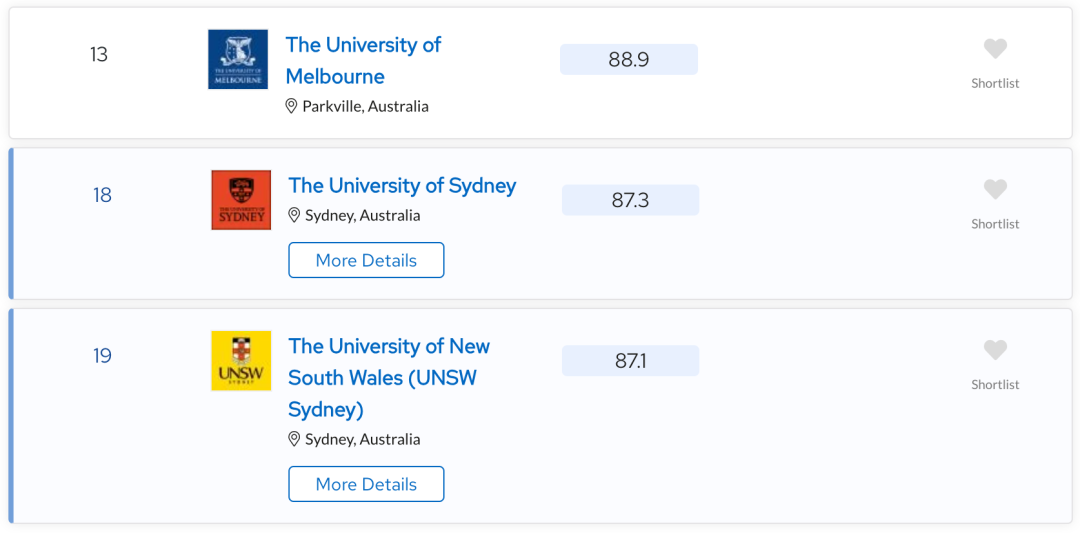
Task: Click rank number 18
Action: coord(102,196)
